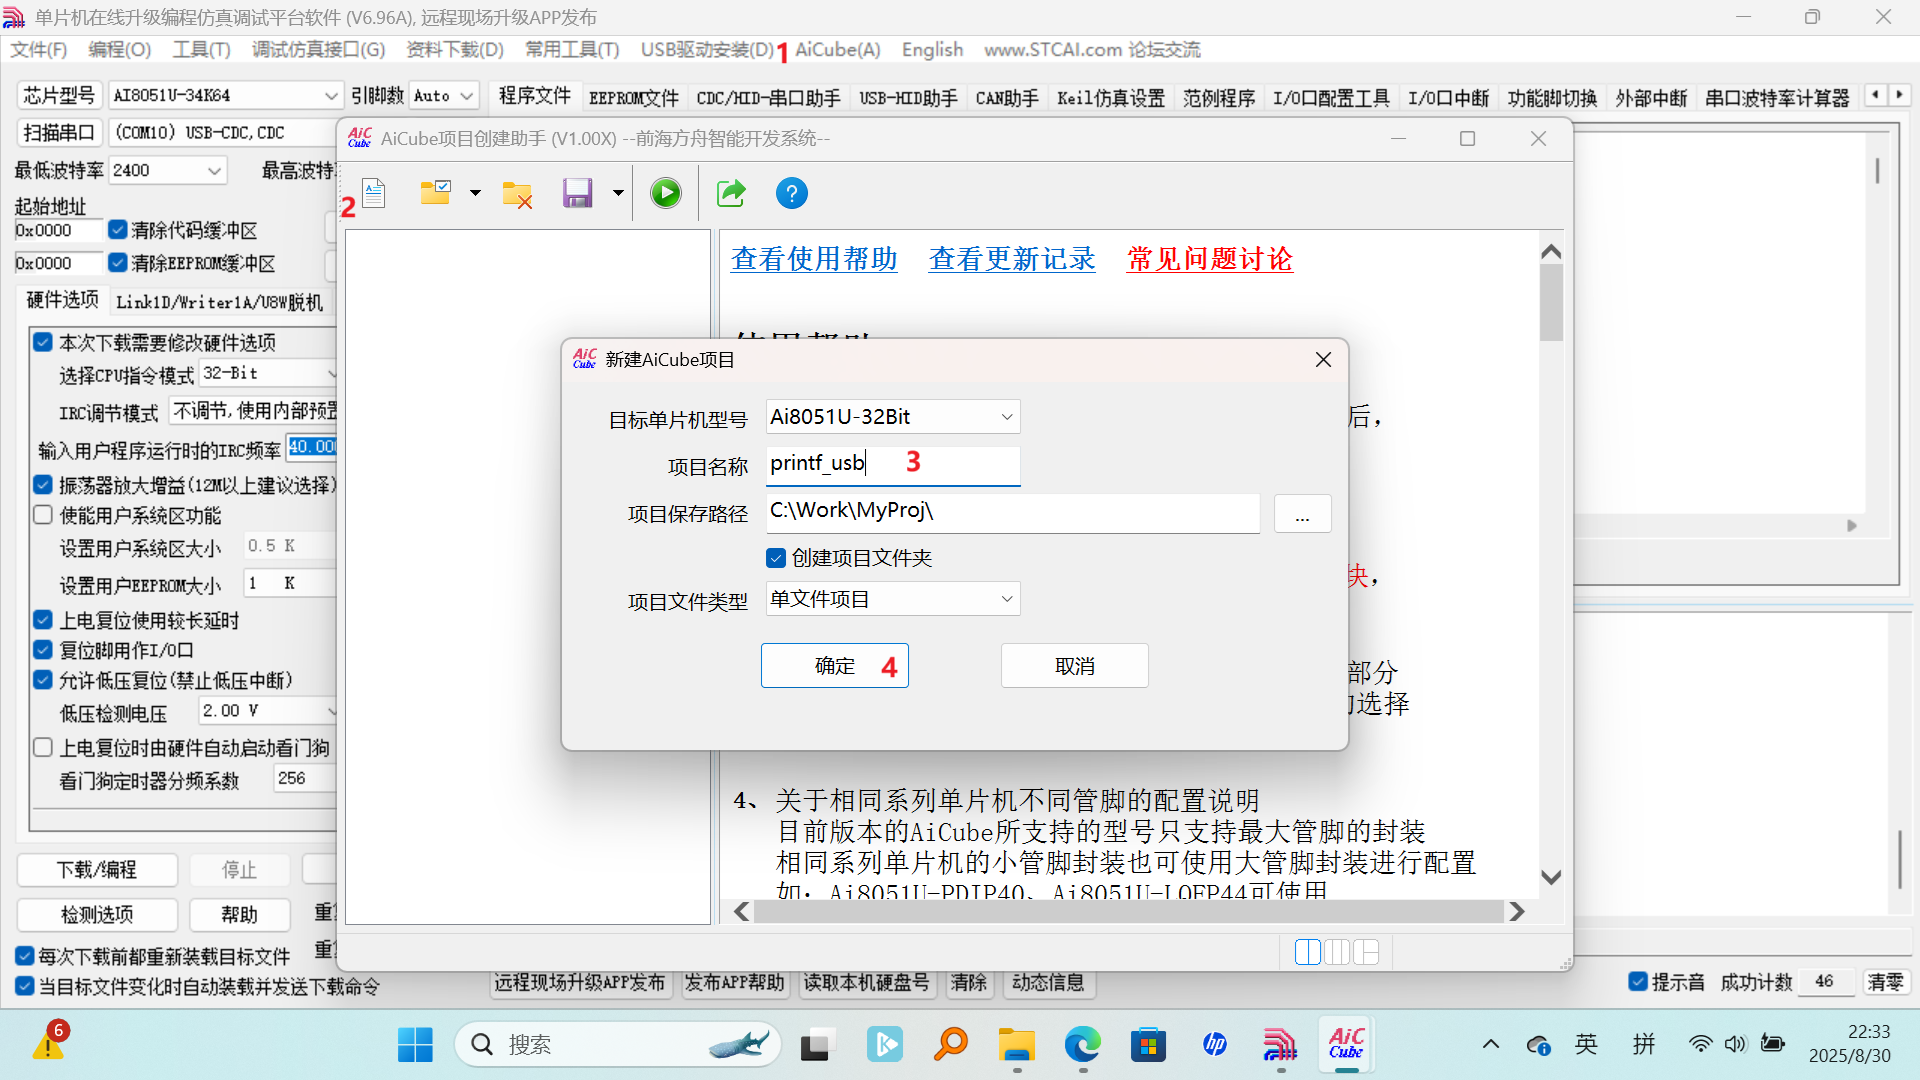Click the AiCube taskbar icon
This screenshot has height=1080, width=1920.
[1346, 1044]
